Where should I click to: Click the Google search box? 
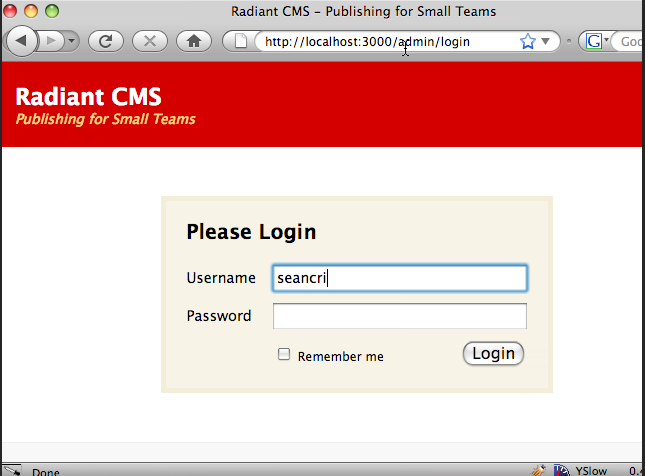[x=628, y=42]
